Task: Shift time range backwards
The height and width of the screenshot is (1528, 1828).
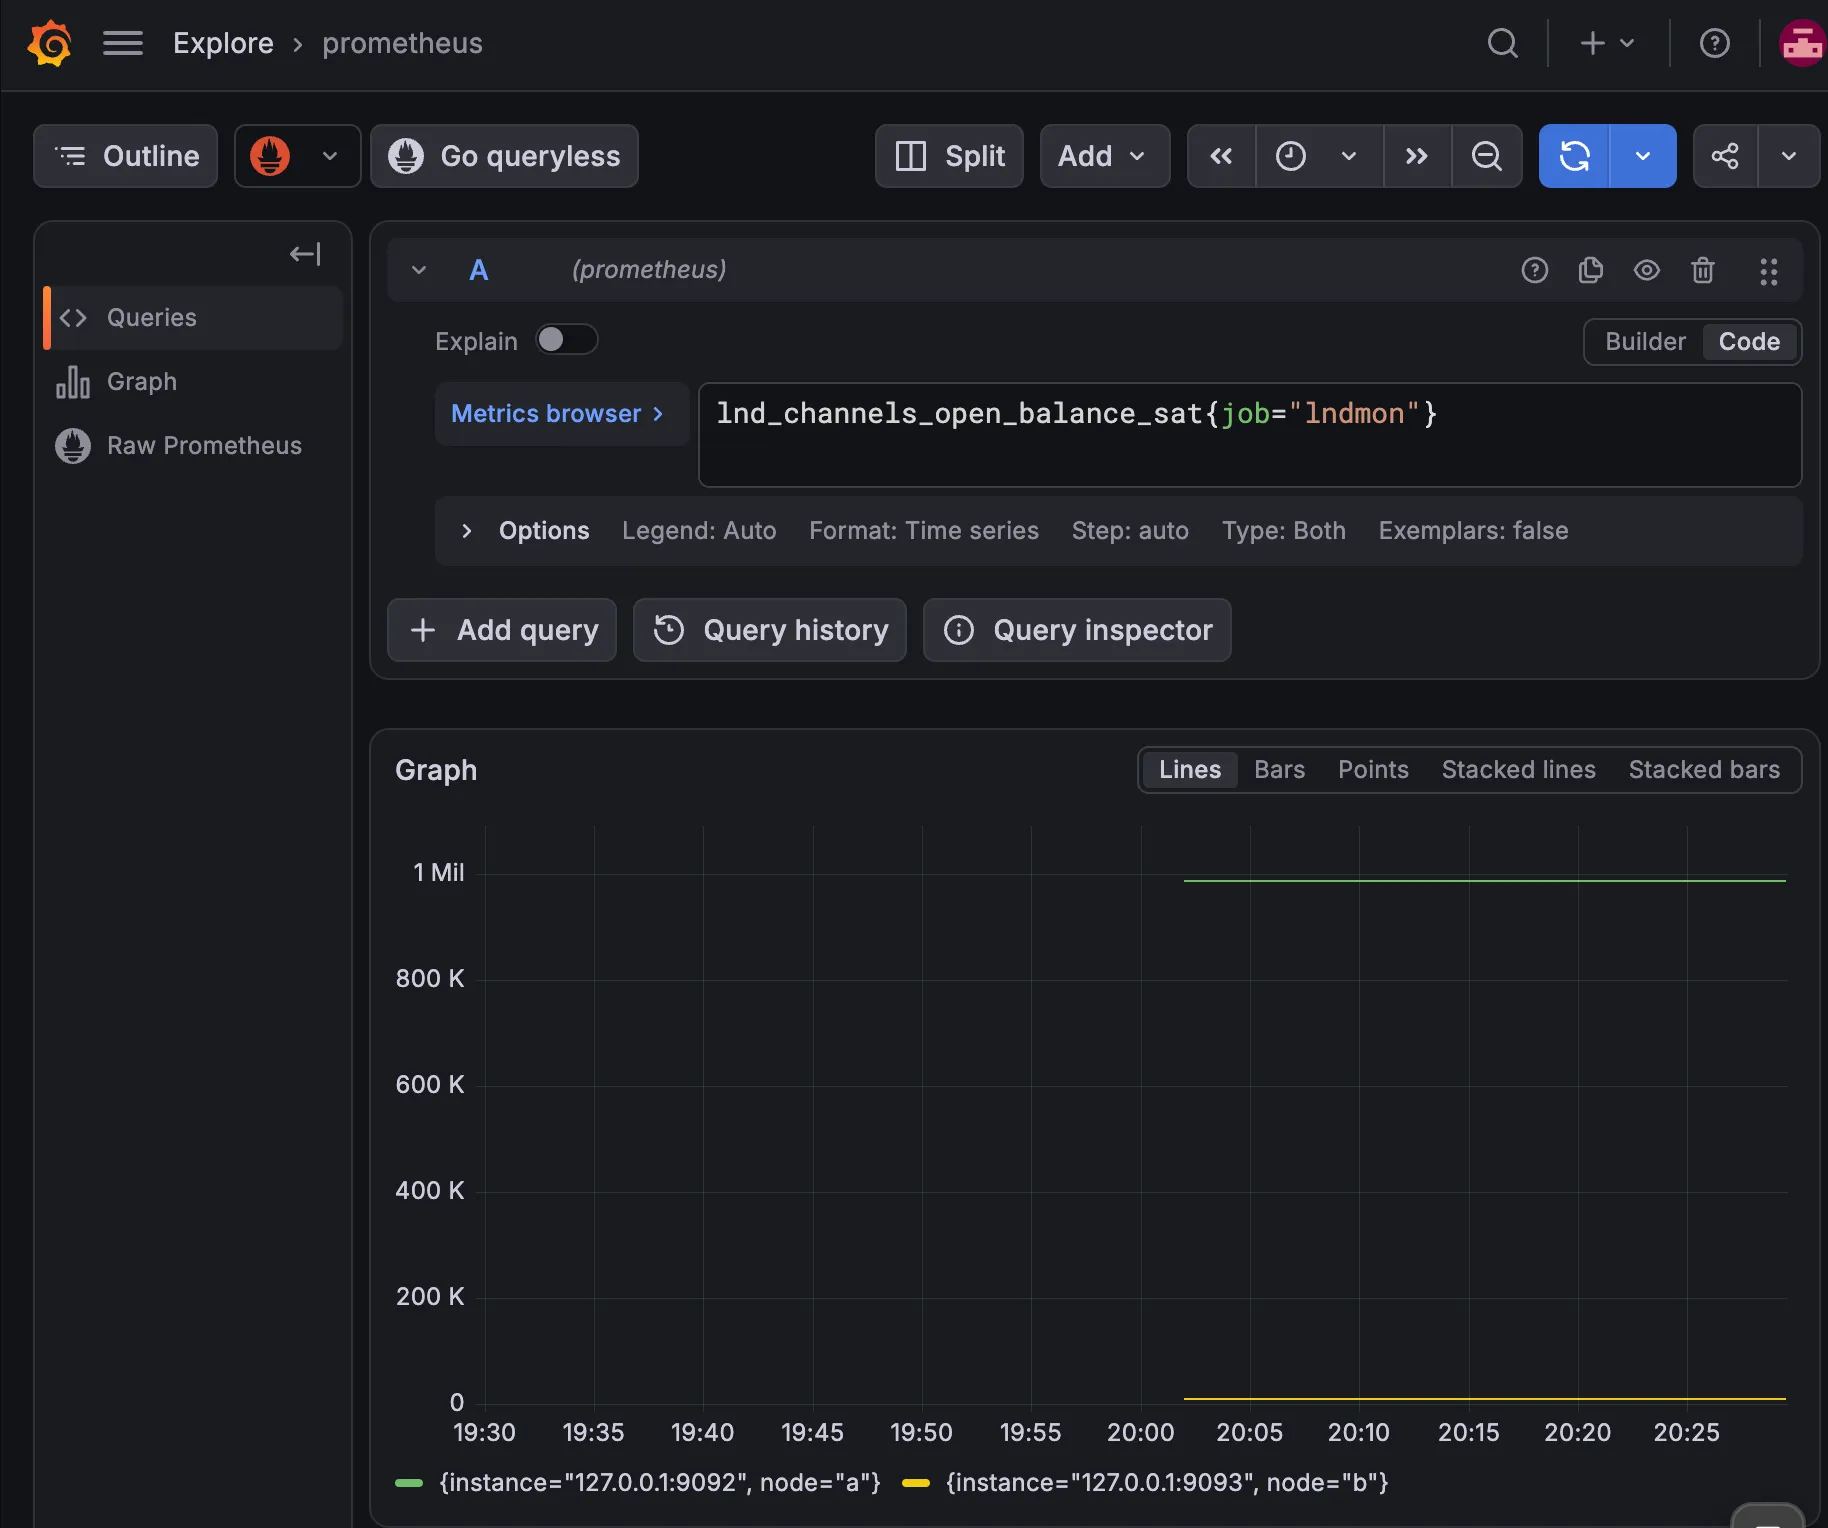Action: pyautogui.click(x=1221, y=156)
